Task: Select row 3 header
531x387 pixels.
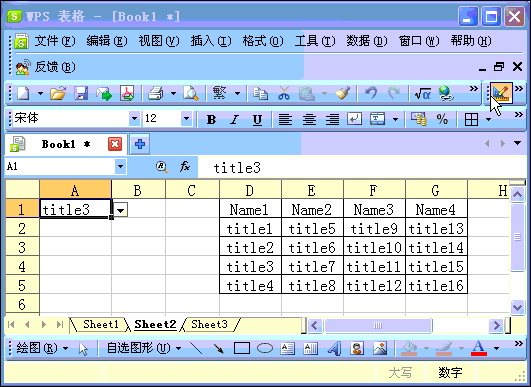Action: click(22, 248)
